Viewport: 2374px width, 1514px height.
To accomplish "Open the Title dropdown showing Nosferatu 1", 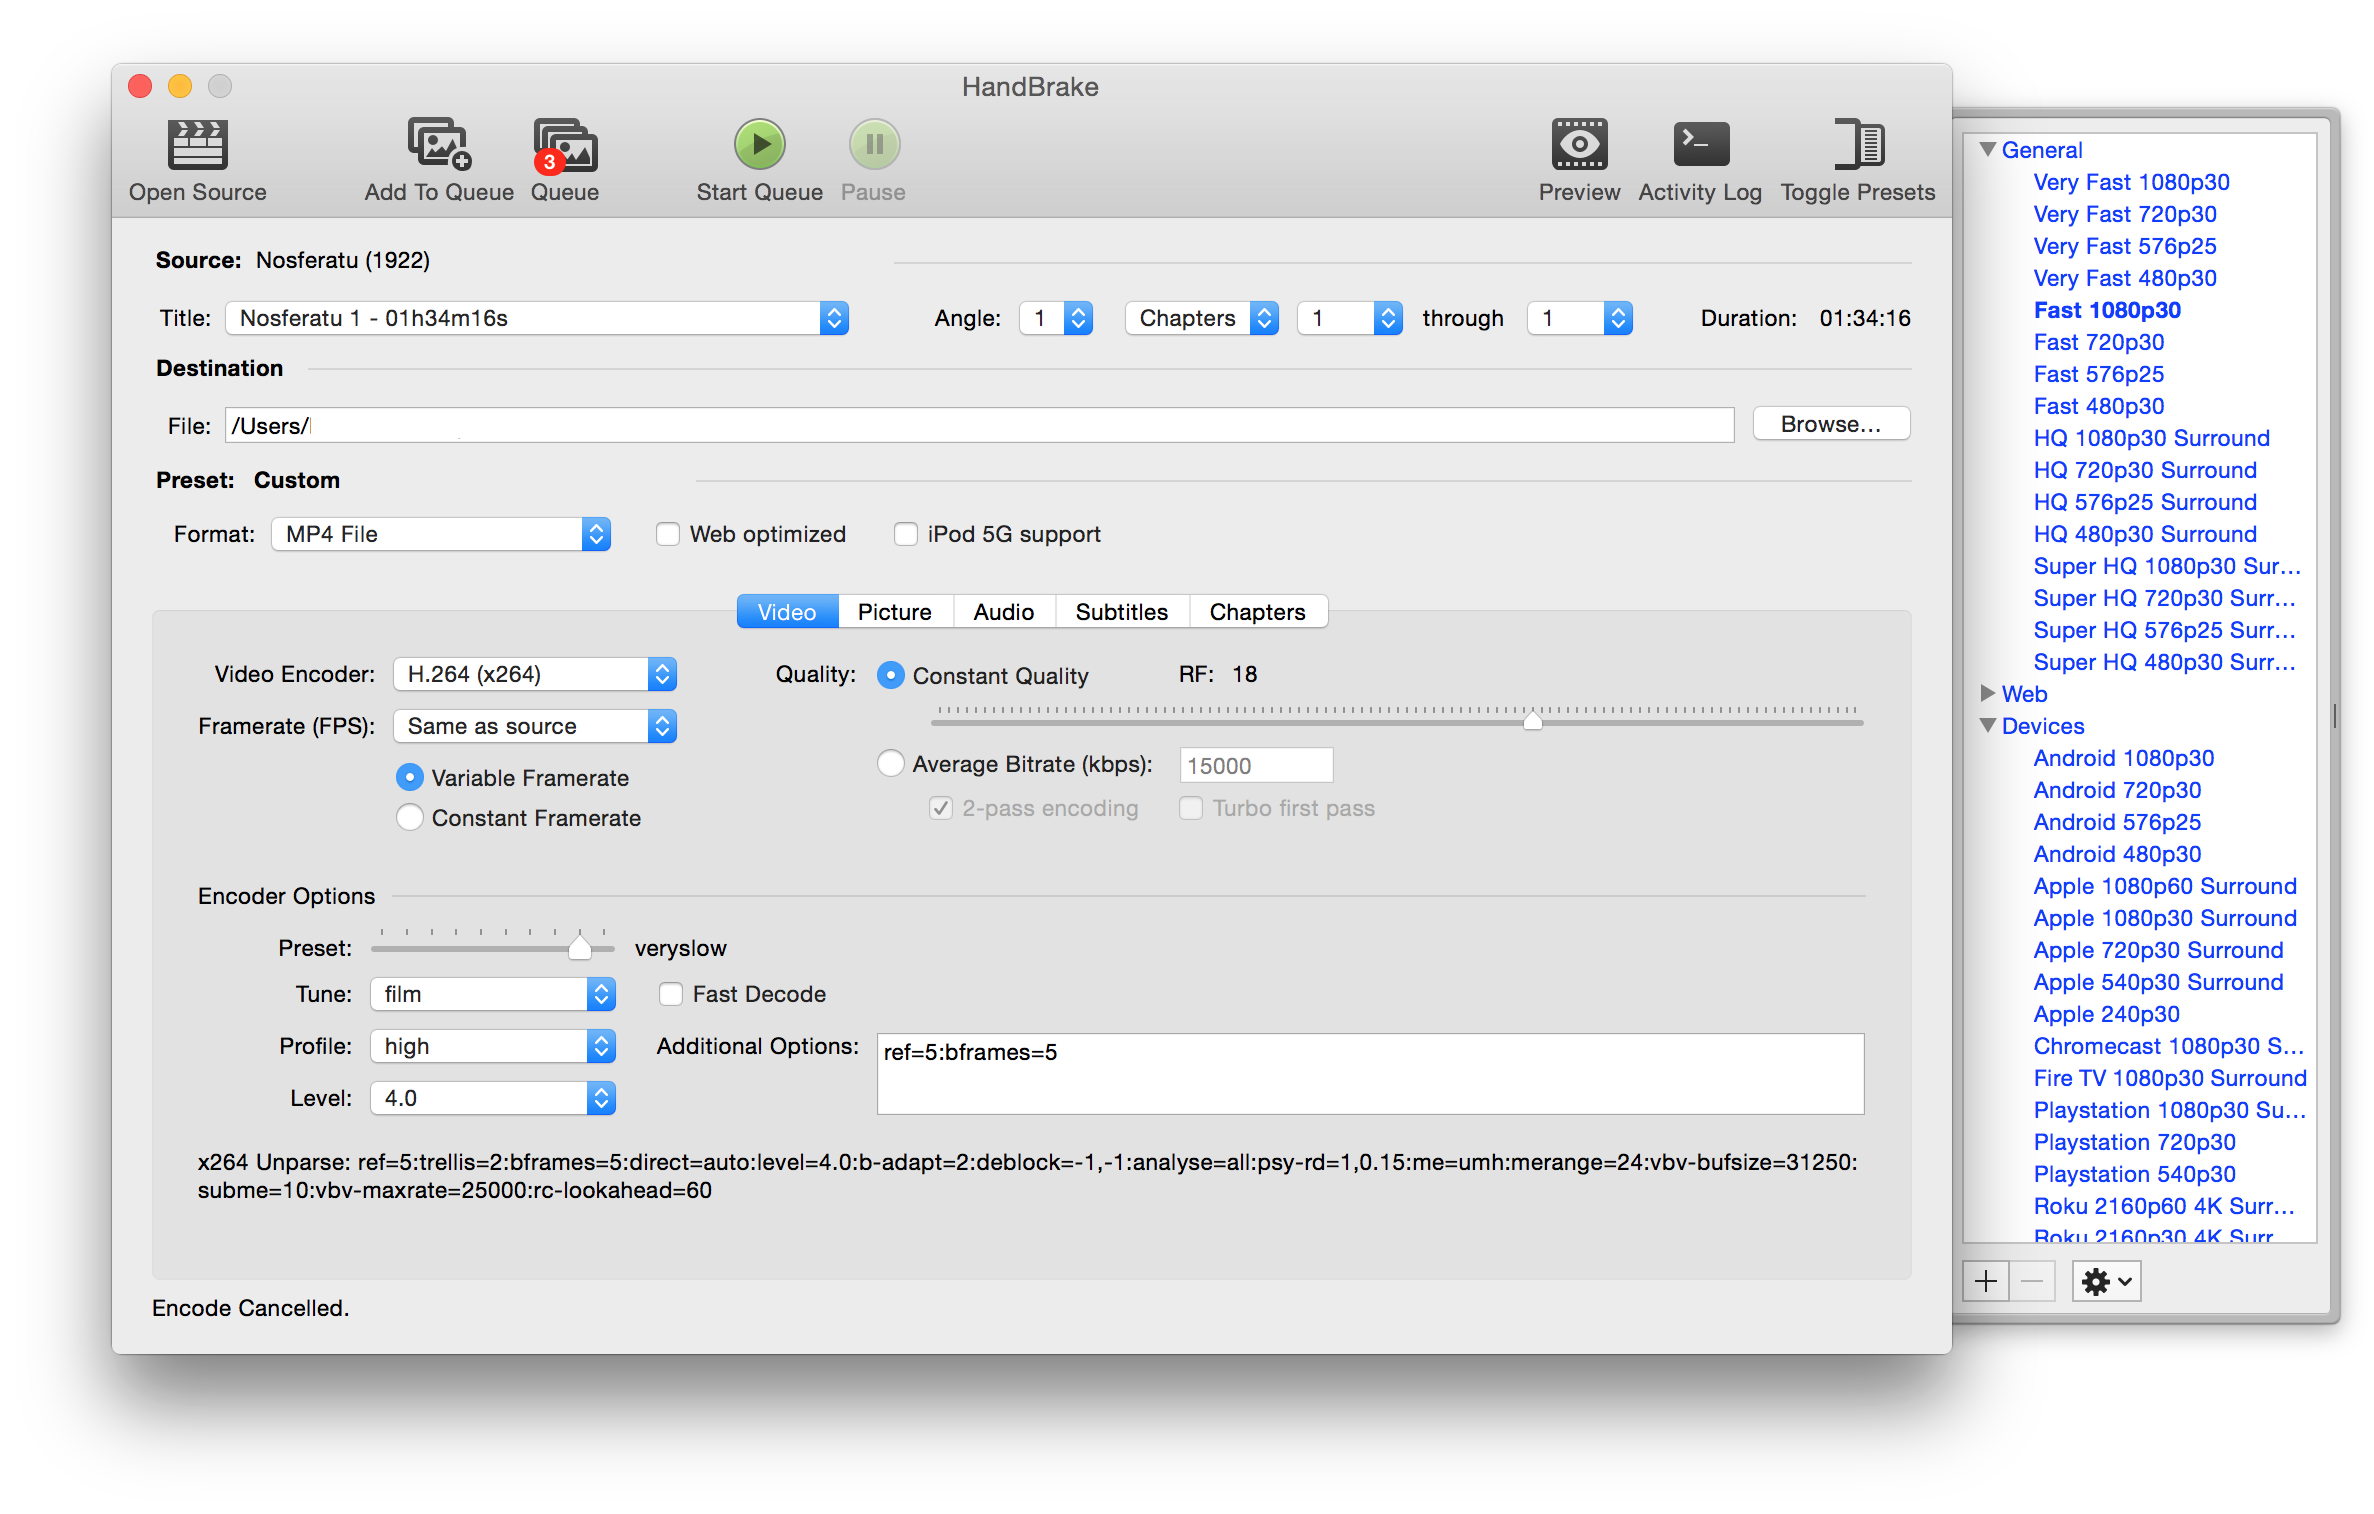I will click(x=537, y=318).
